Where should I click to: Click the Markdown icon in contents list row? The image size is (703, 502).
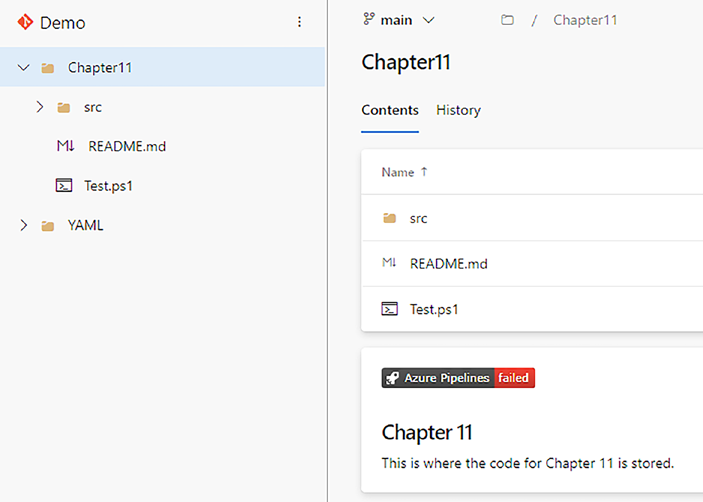tap(389, 264)
